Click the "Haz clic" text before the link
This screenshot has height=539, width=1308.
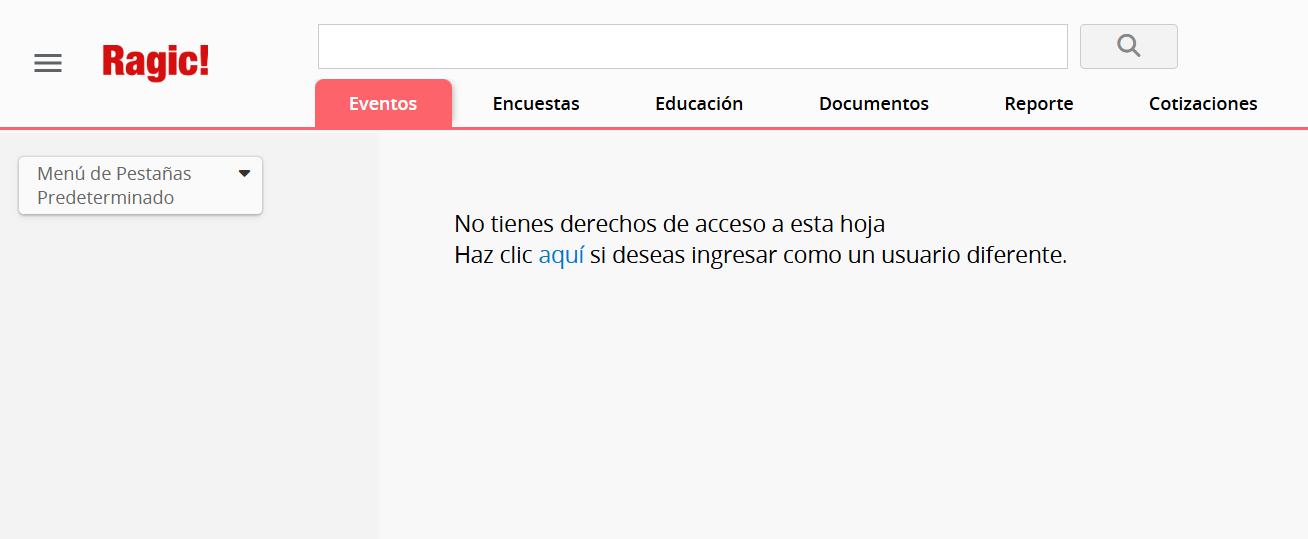[x=493, y=255]
